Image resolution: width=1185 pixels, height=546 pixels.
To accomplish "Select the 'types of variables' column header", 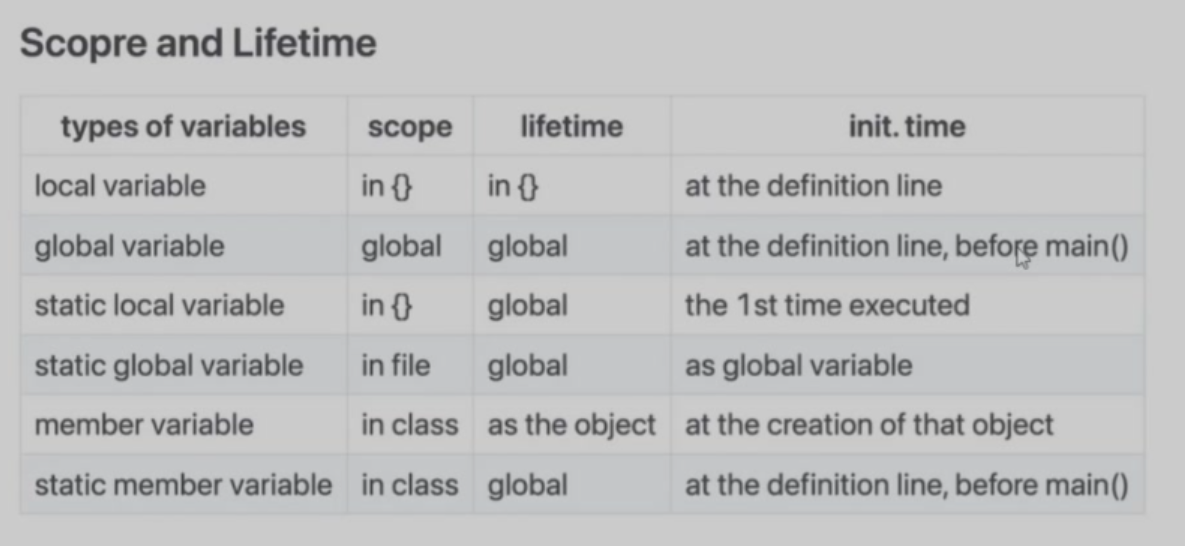I will click(184, 126).
